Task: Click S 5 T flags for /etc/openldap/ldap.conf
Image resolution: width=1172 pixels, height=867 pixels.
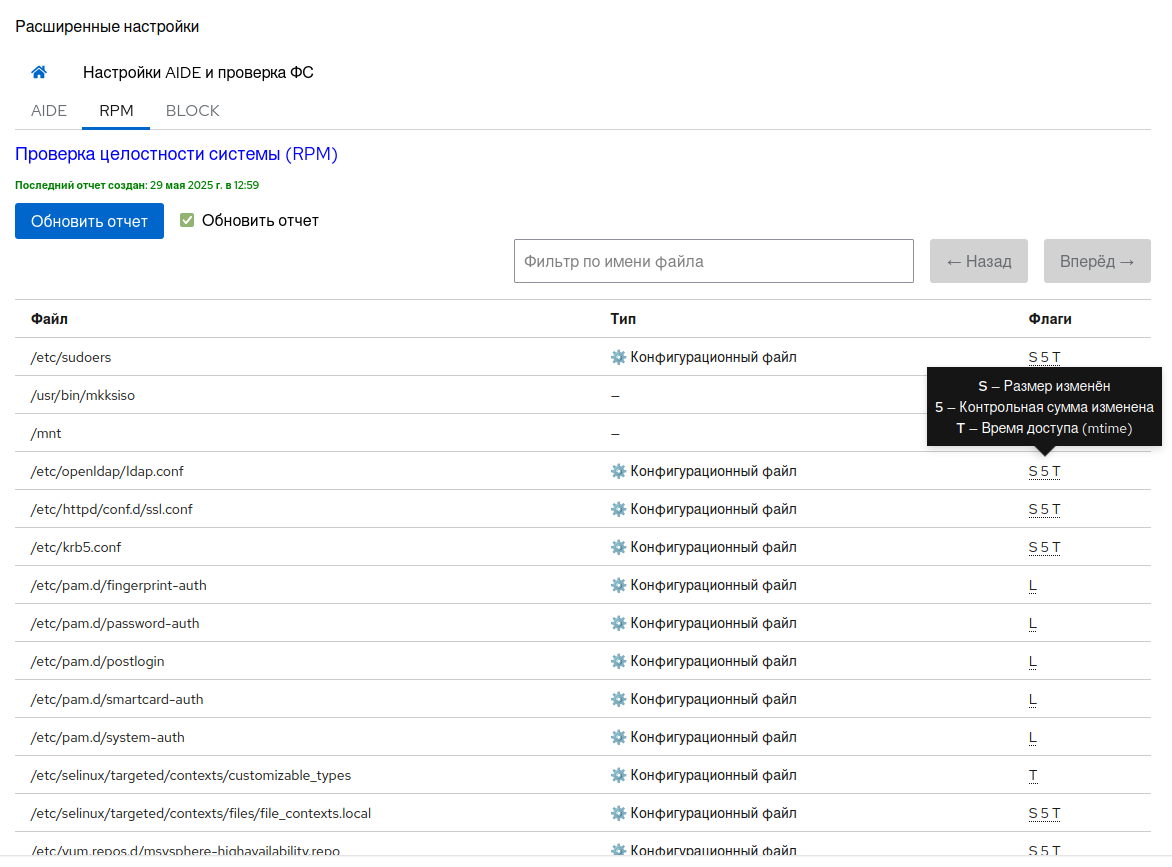Action: (x=1044, y=471)
